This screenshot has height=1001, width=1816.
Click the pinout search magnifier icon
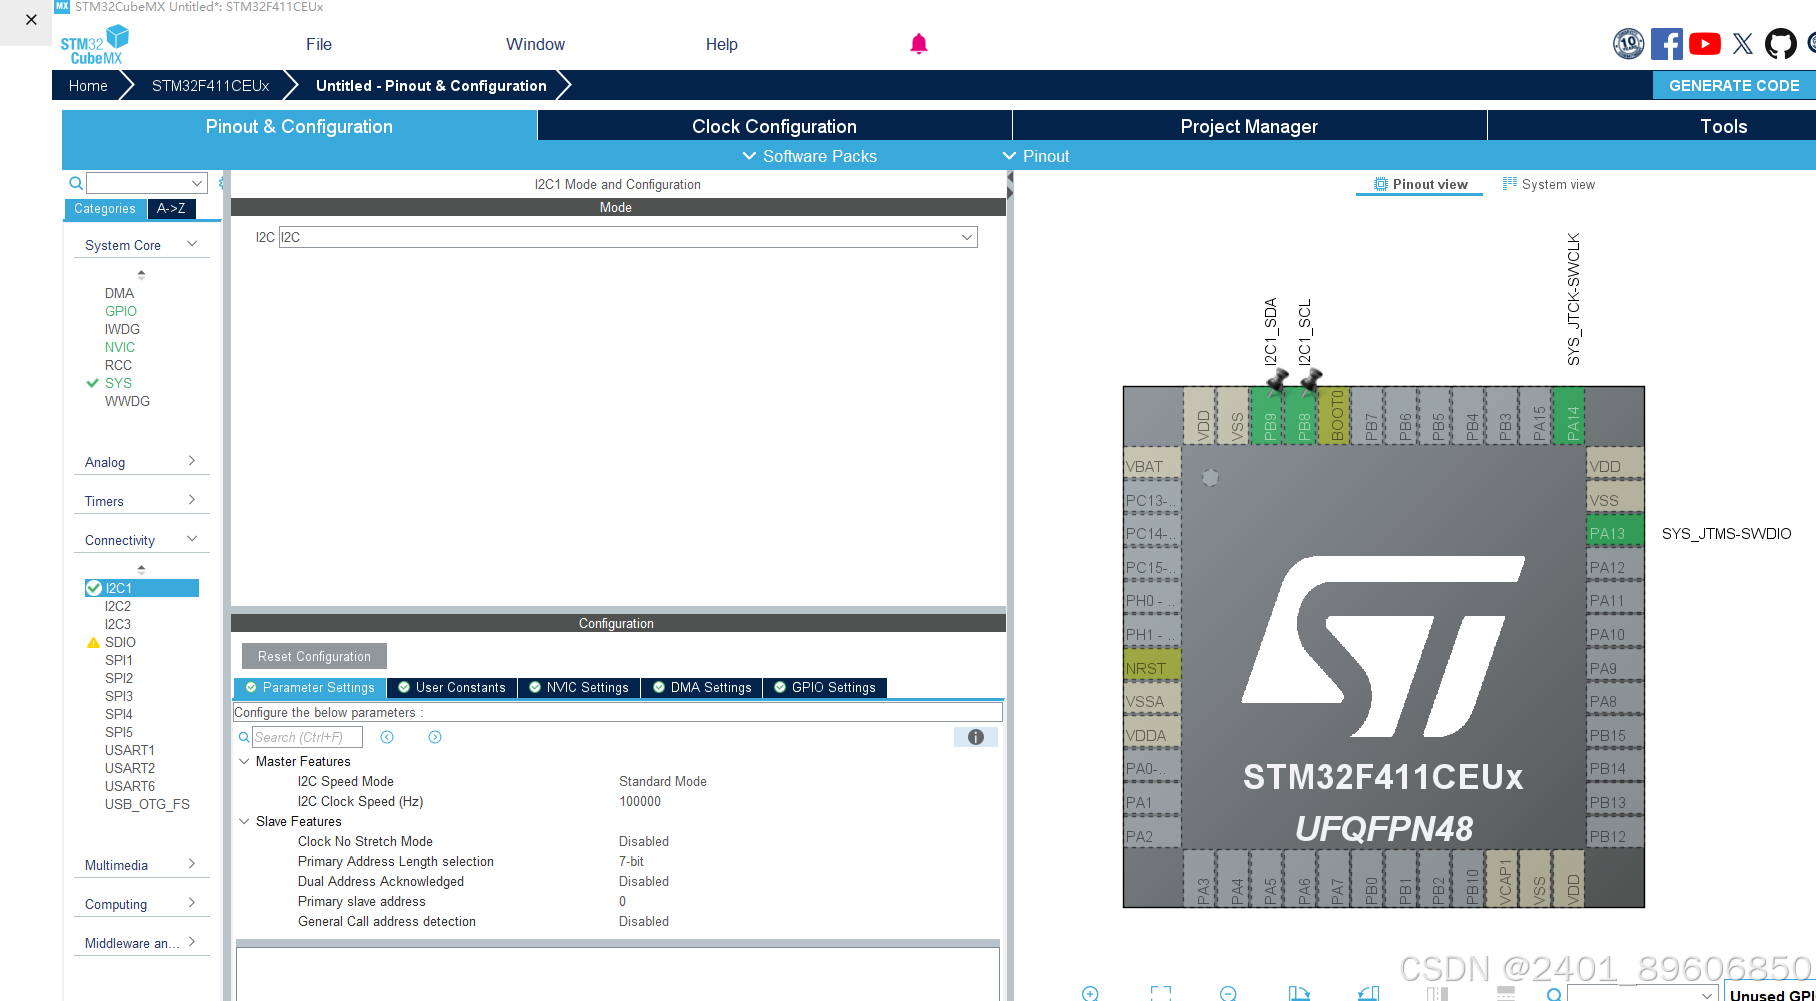[x=1554, y=994]
